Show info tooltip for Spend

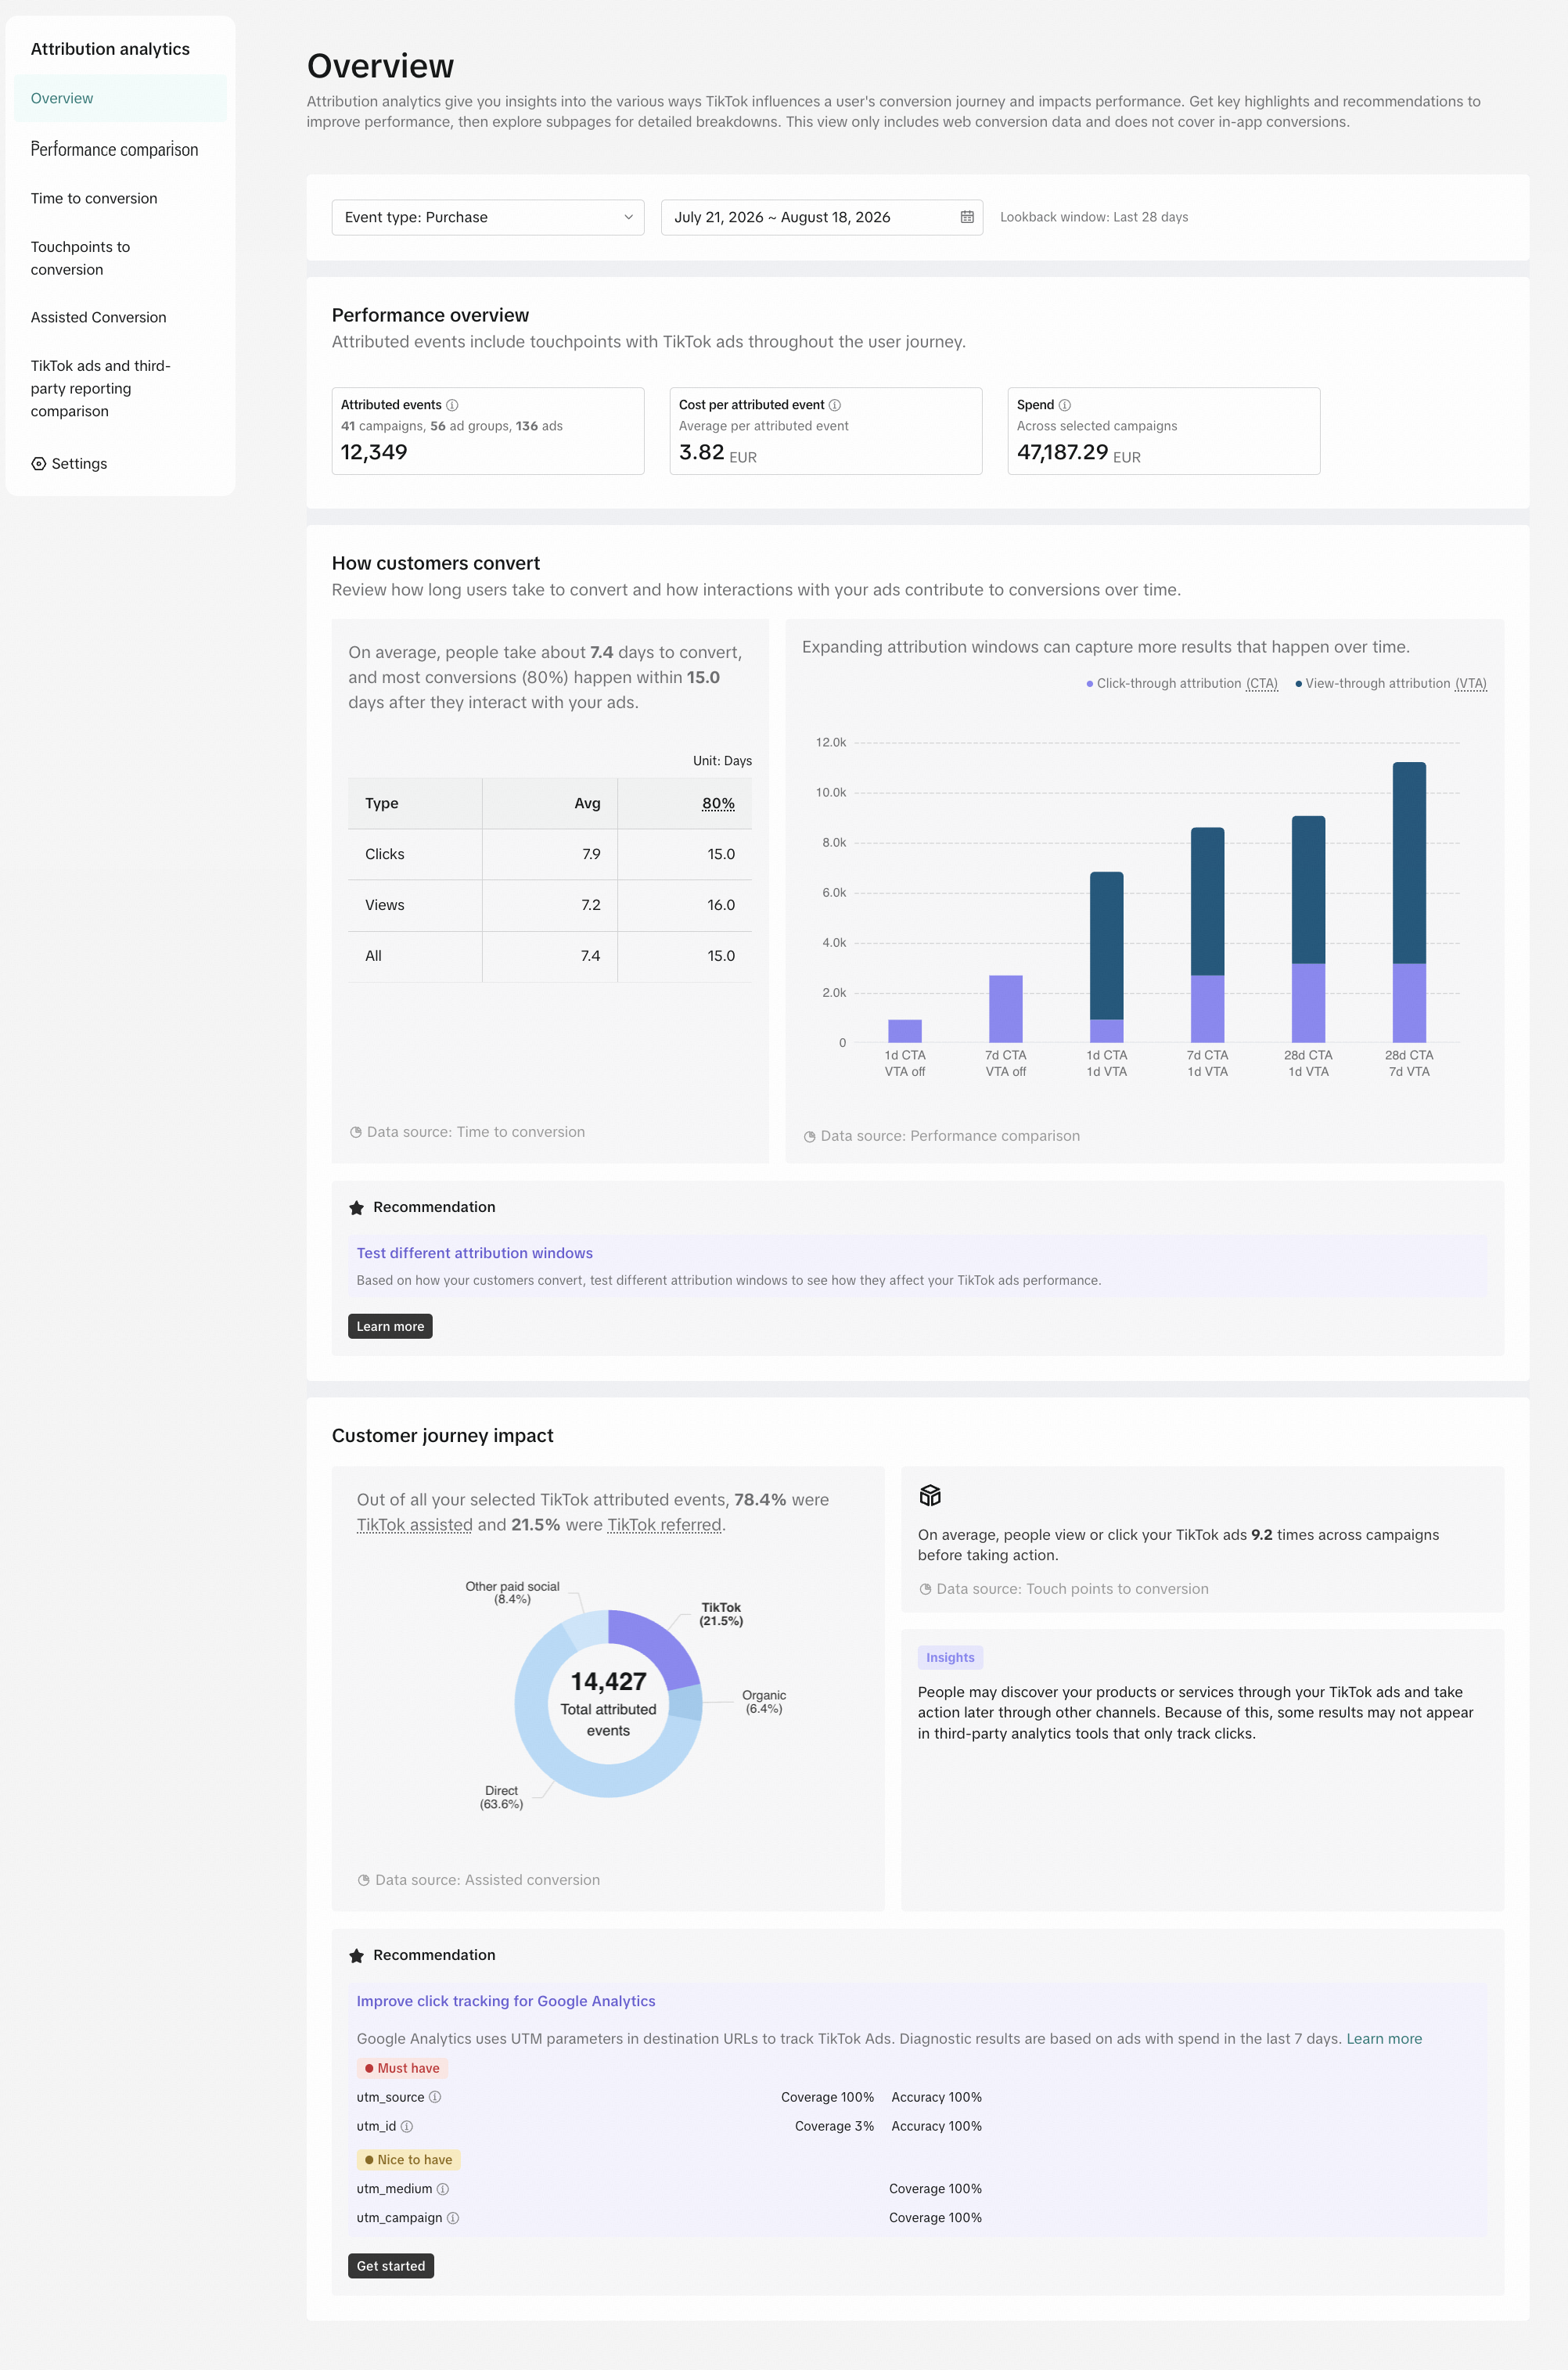[1065, 405]
